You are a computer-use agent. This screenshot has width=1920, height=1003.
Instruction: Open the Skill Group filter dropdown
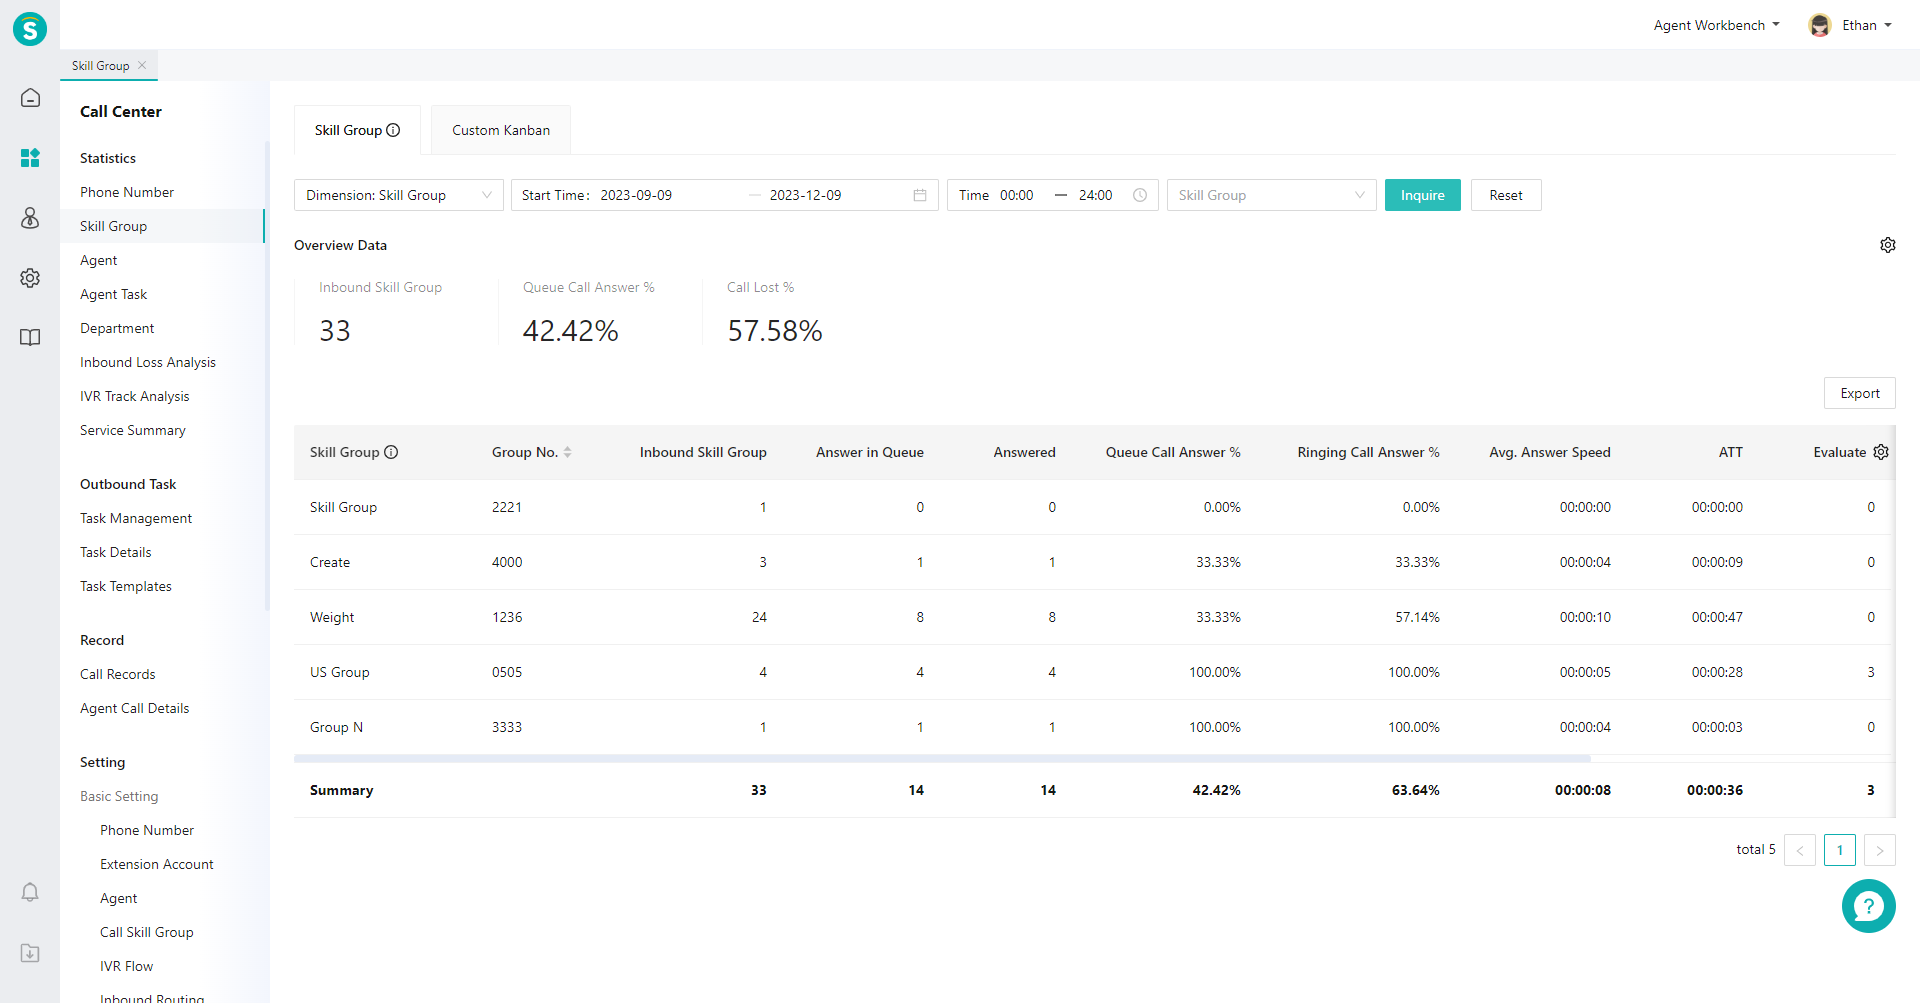click(1272, 195)
